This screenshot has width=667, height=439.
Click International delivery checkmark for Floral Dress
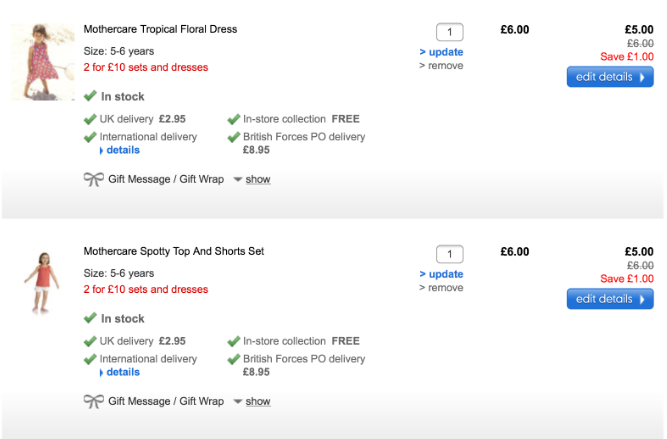pyautogui.click(x=90, y=137)
